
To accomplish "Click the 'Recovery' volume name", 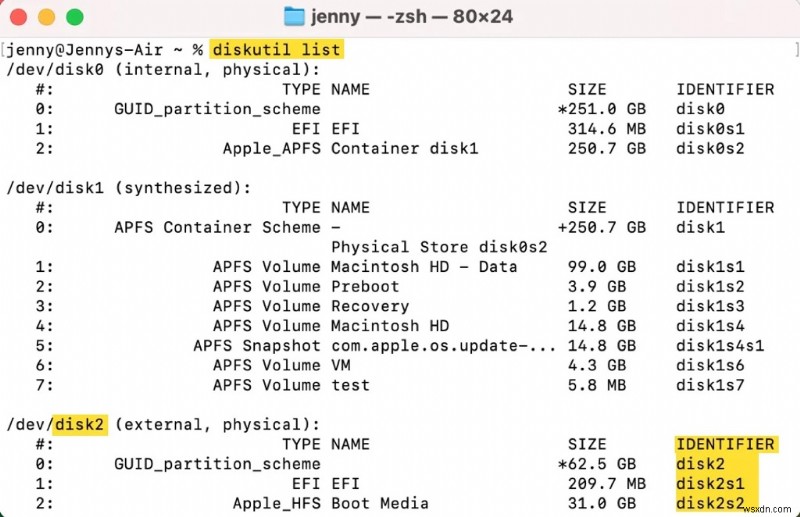I will (x=370, y=306).
